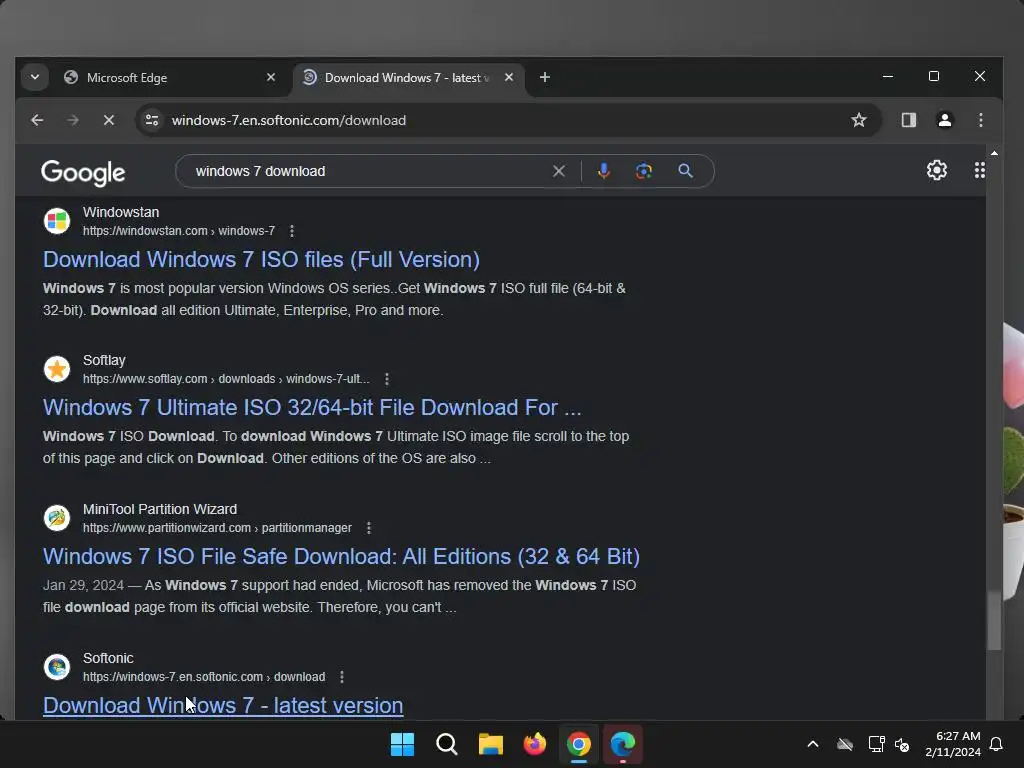Open Windowstan result options menu
Screen dimensions: 1024x768
[x=292, y=231]
